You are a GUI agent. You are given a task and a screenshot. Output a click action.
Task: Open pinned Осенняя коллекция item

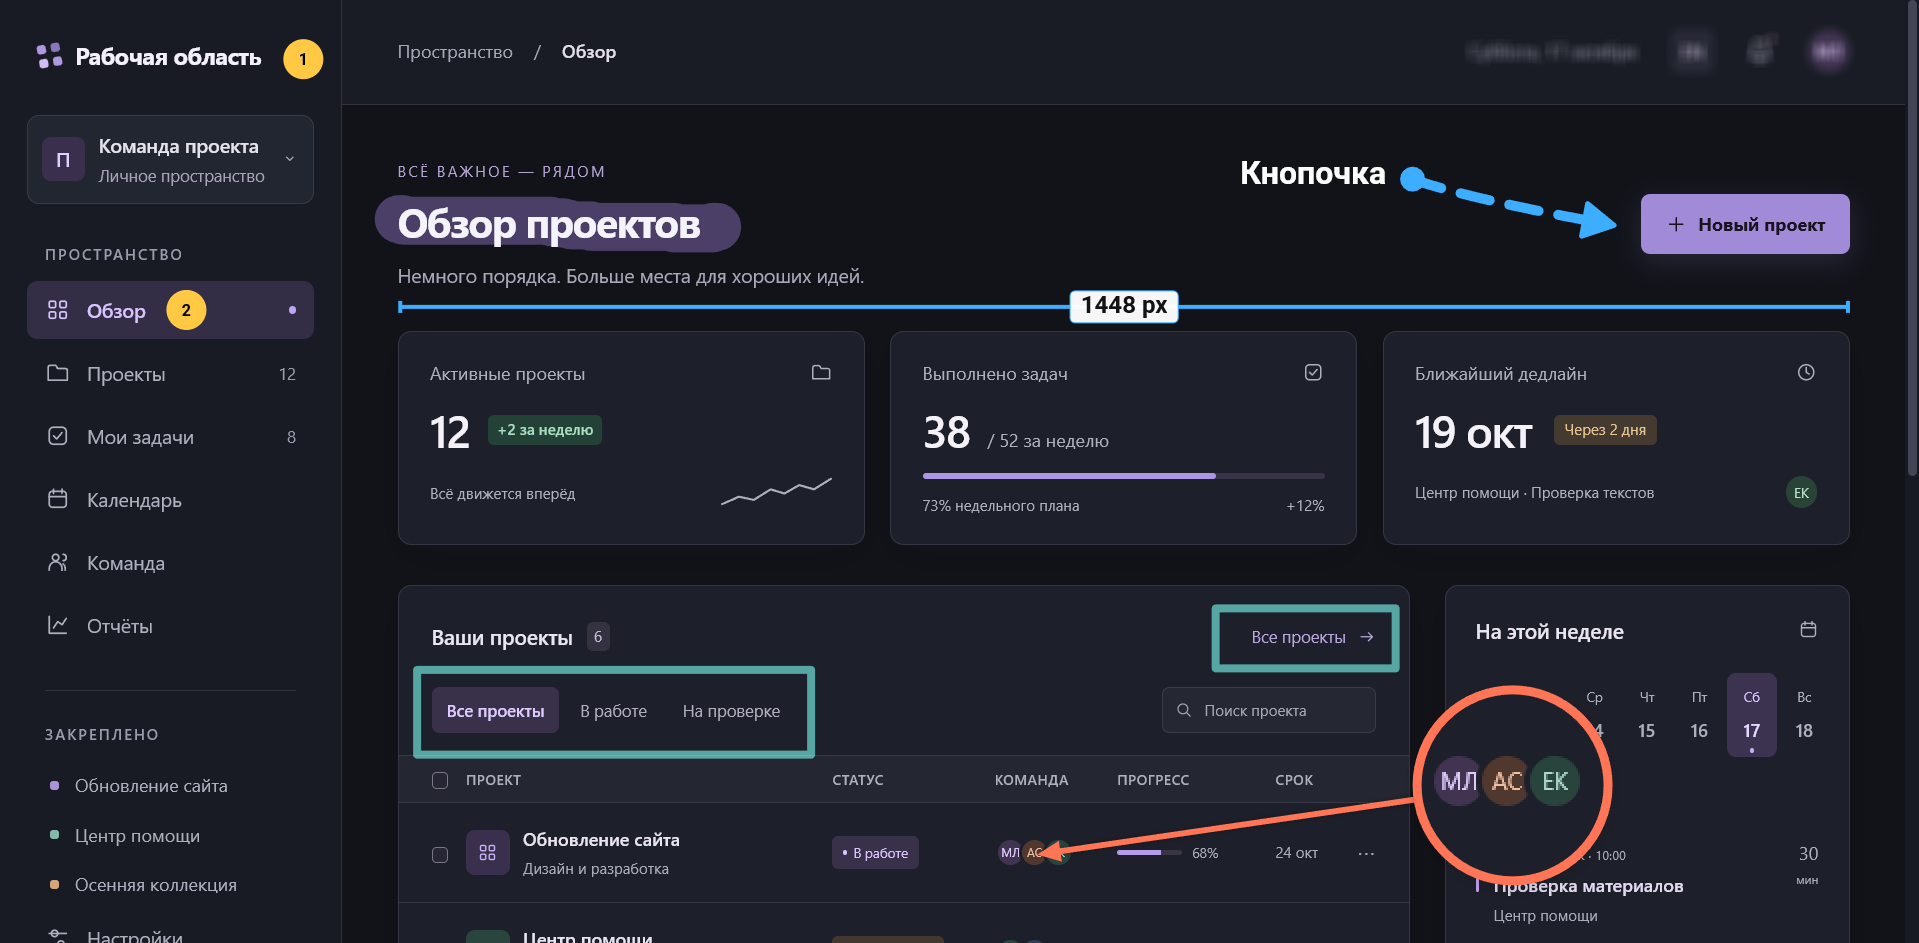[156, 884]
